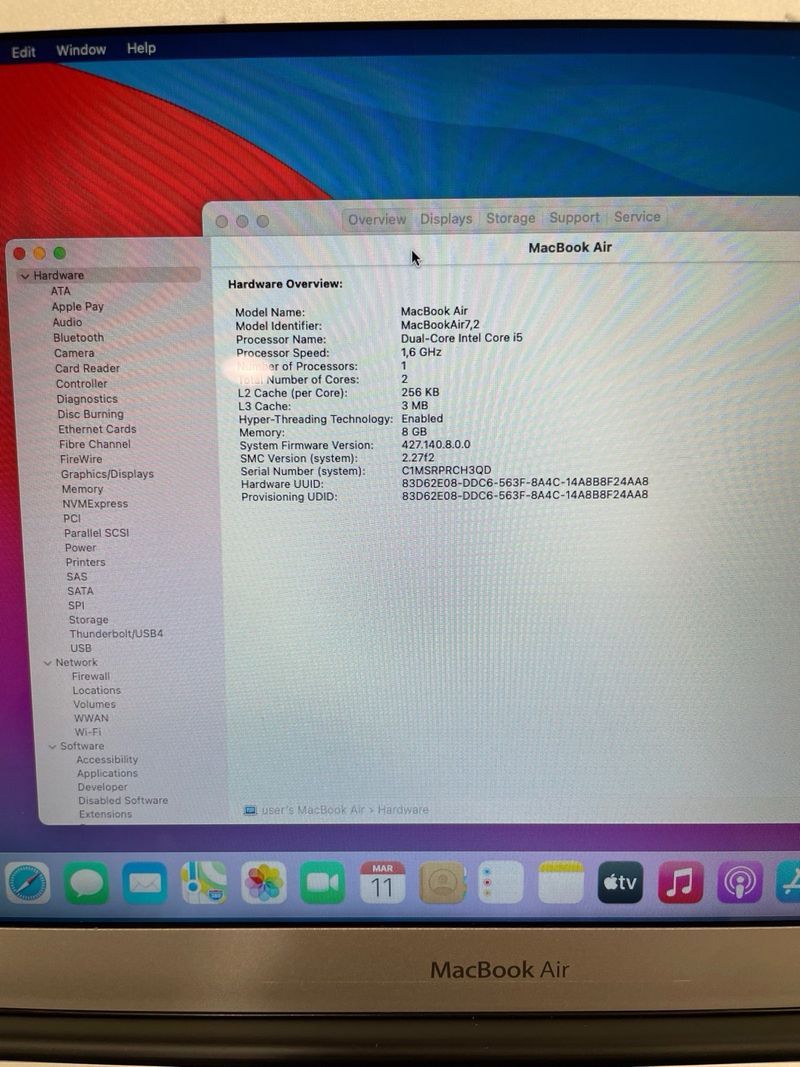Select Locations under Network
Screen dimensions: 800x1067
point(96,690)
